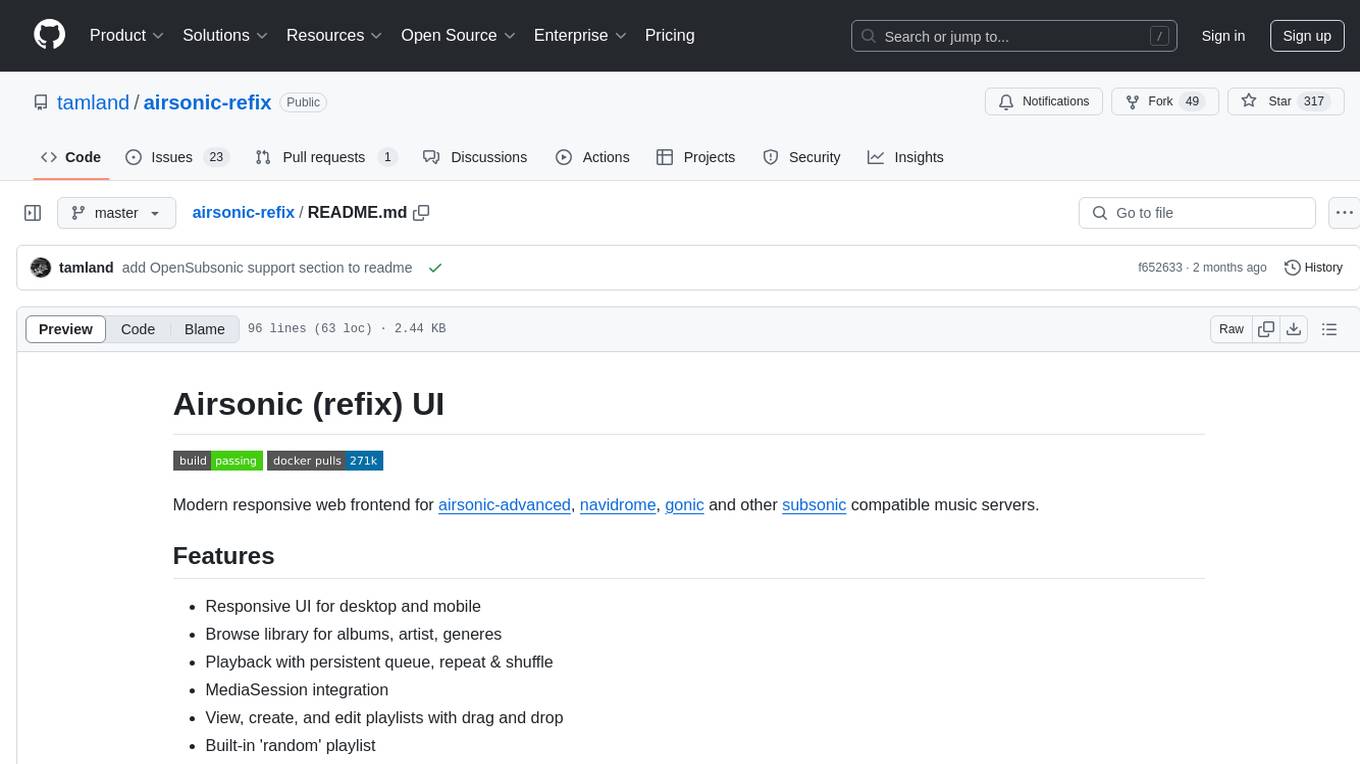Open the more file actions menu
This screenshot has height=764, width=1360.
pos(1344,213)
